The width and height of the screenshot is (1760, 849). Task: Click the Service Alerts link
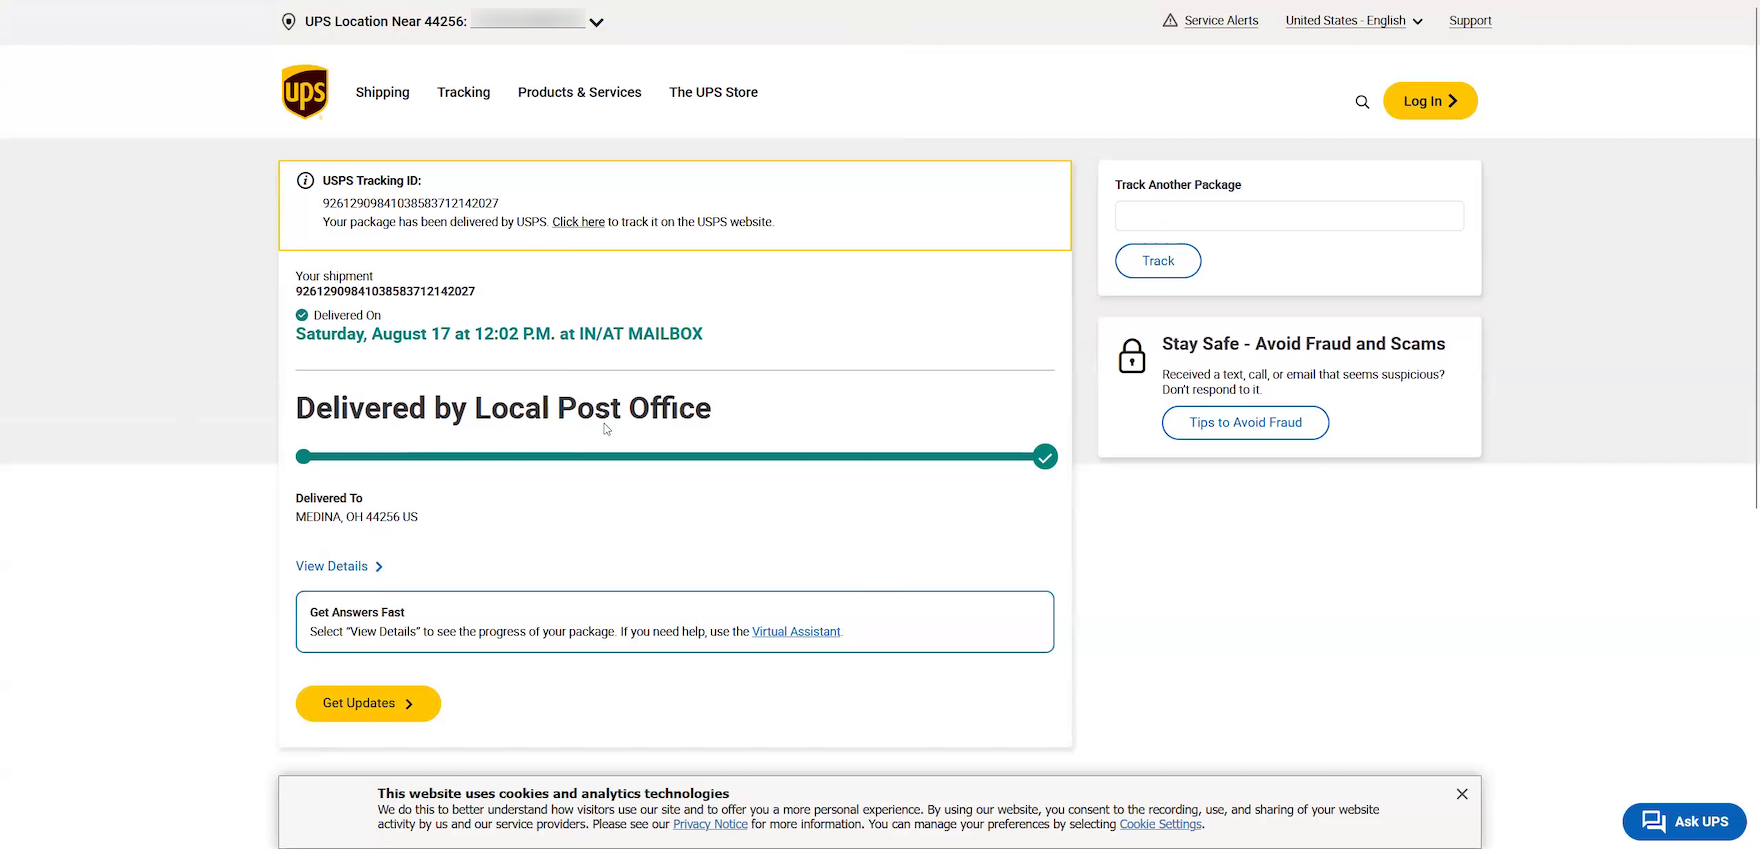[1221, 20]
